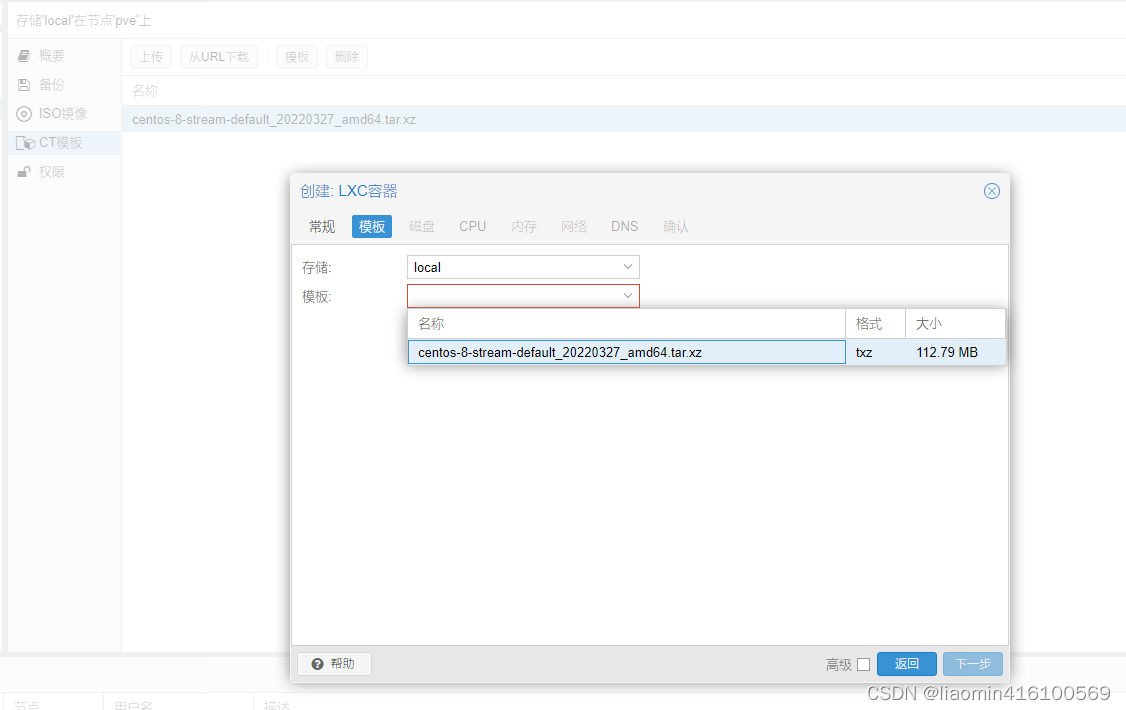This screenshot has width=1126, height=710.
Task: Click the 上传 upload button
Action: (x=151, y=57)
